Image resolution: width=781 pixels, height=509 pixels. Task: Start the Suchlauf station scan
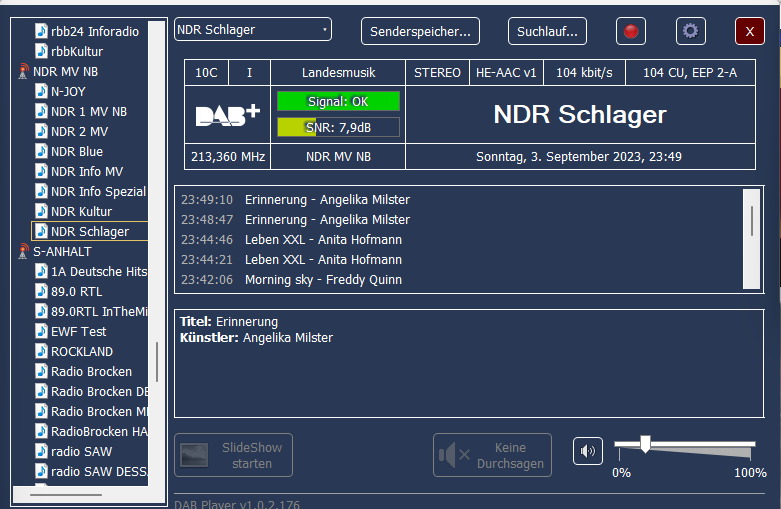coord(547,31)
